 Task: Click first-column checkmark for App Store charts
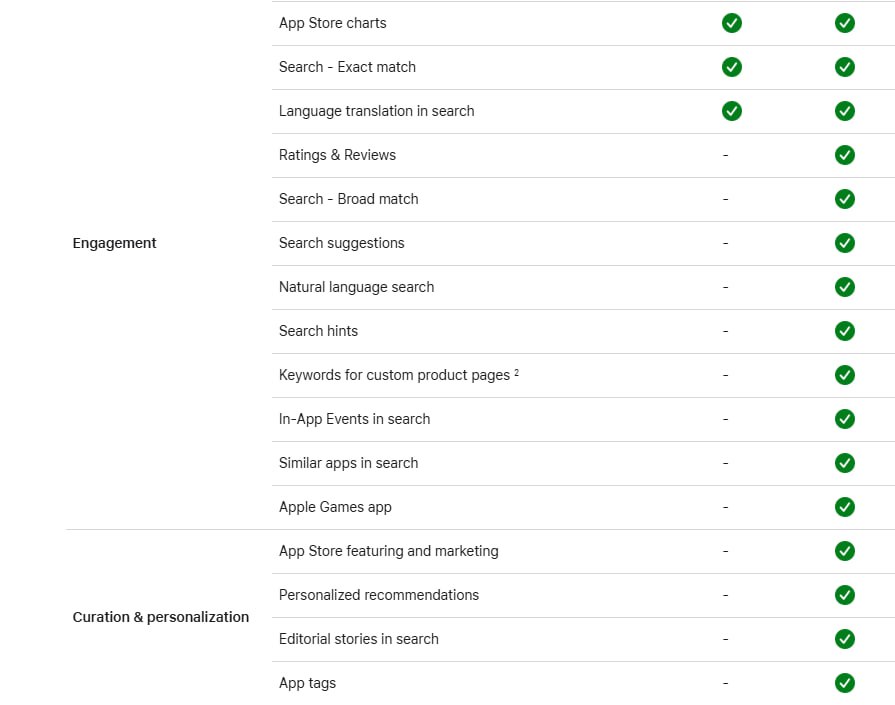[732, 23]
